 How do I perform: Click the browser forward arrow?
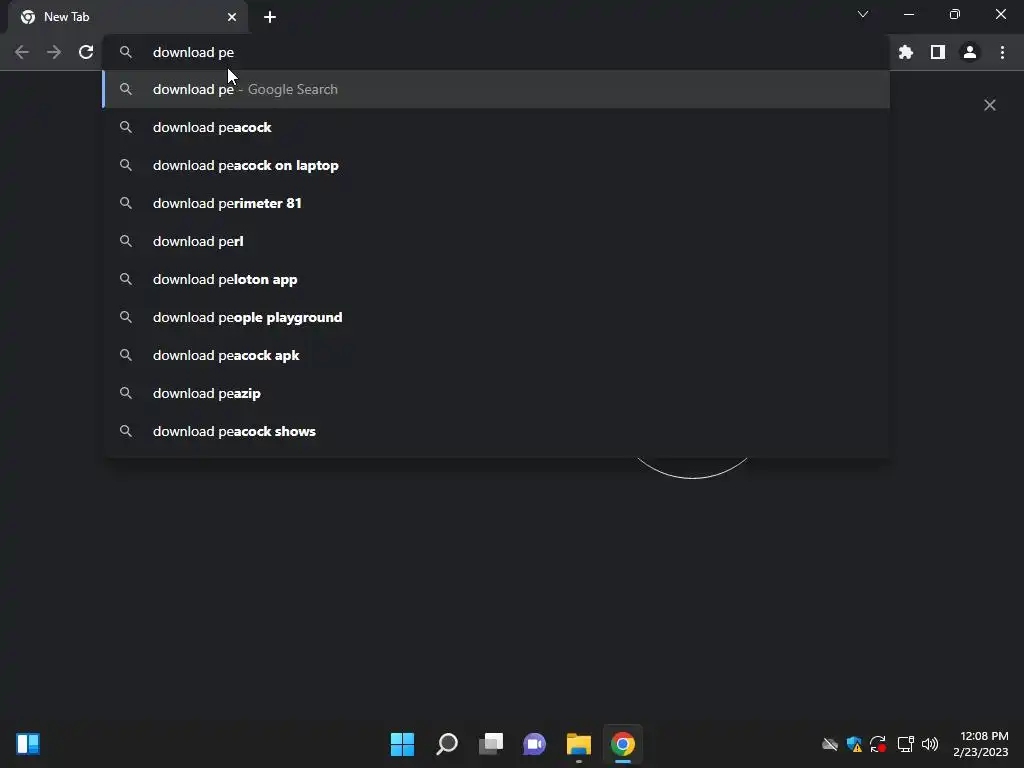click(x=54, y=52)
